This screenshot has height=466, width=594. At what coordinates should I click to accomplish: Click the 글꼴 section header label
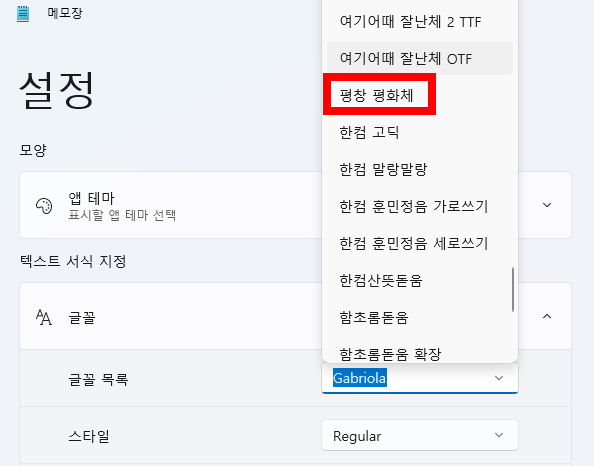tap(81, 317)
